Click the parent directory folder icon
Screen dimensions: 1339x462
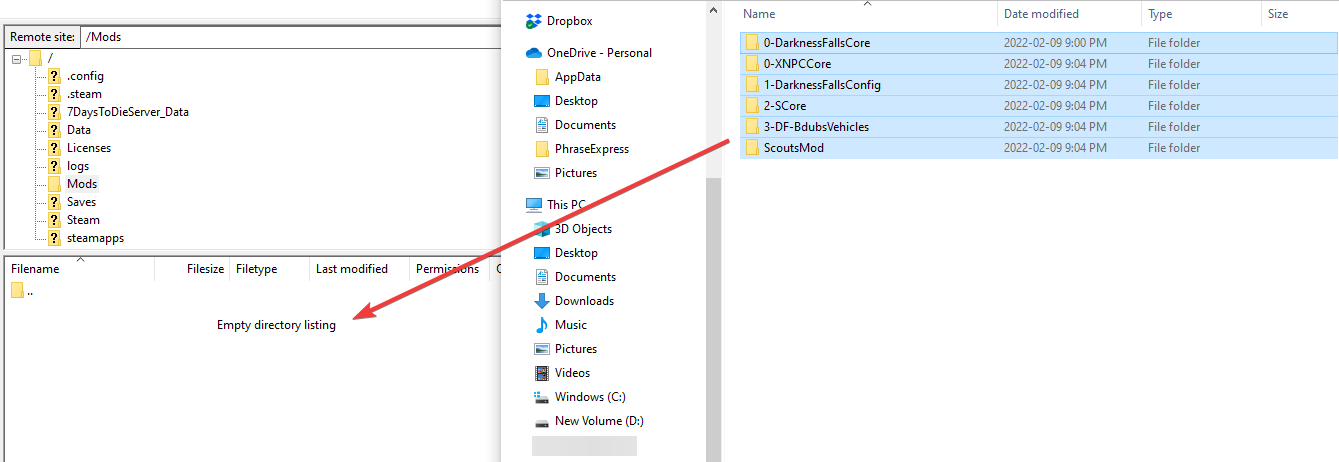click(18, 291)
